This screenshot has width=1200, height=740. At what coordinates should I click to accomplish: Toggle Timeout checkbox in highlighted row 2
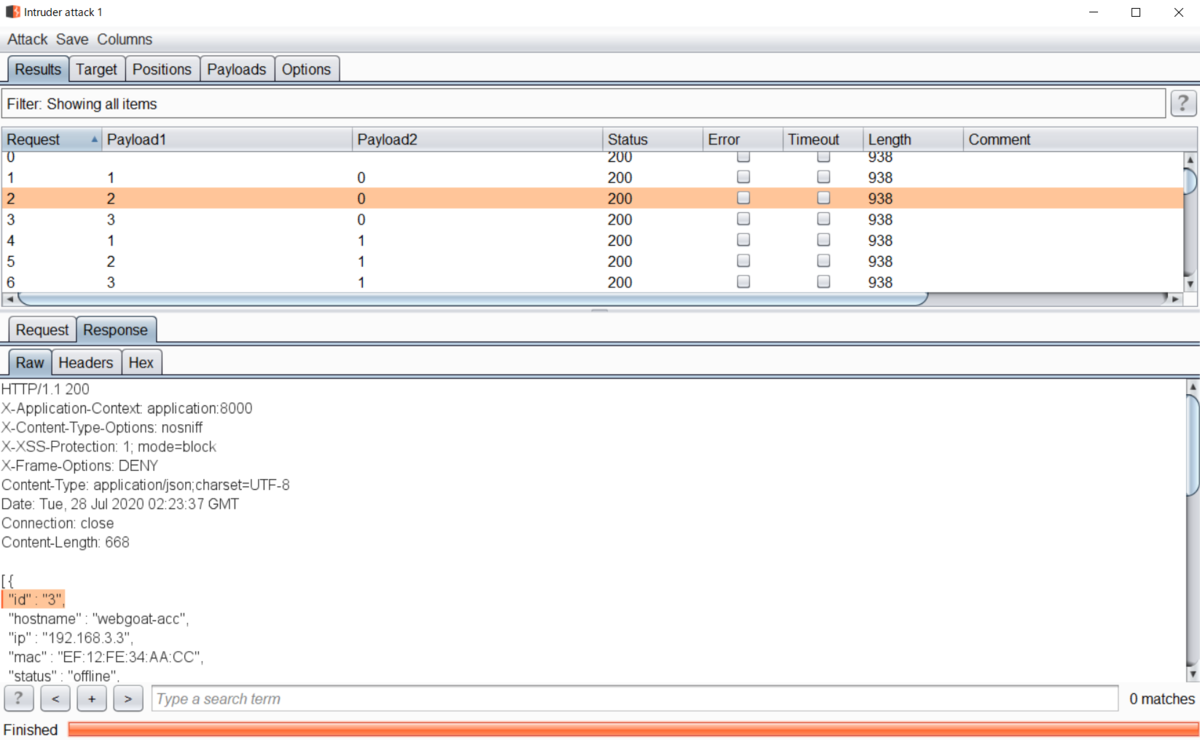[823, 198]
